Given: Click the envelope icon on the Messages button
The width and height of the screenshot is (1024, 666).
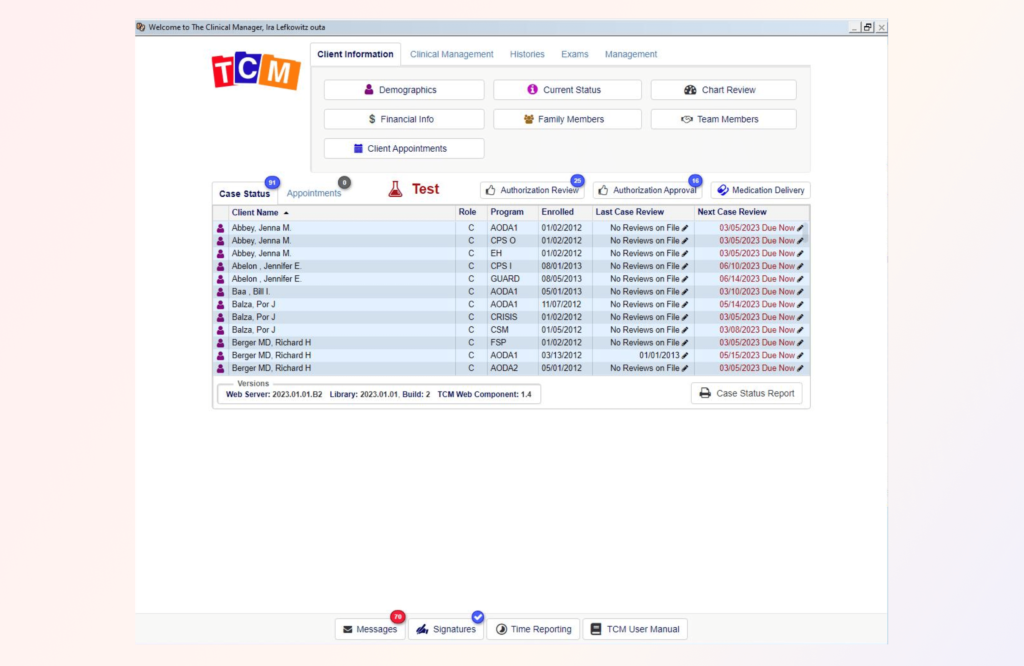Looking at the screenshot, I should (x=346, y=630).
